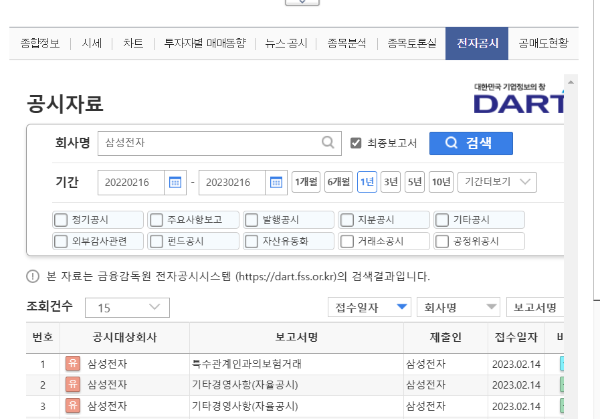The width and height of the screenshot is (600, 419).
Task: Click the DART logo
Action: (518, 99)
